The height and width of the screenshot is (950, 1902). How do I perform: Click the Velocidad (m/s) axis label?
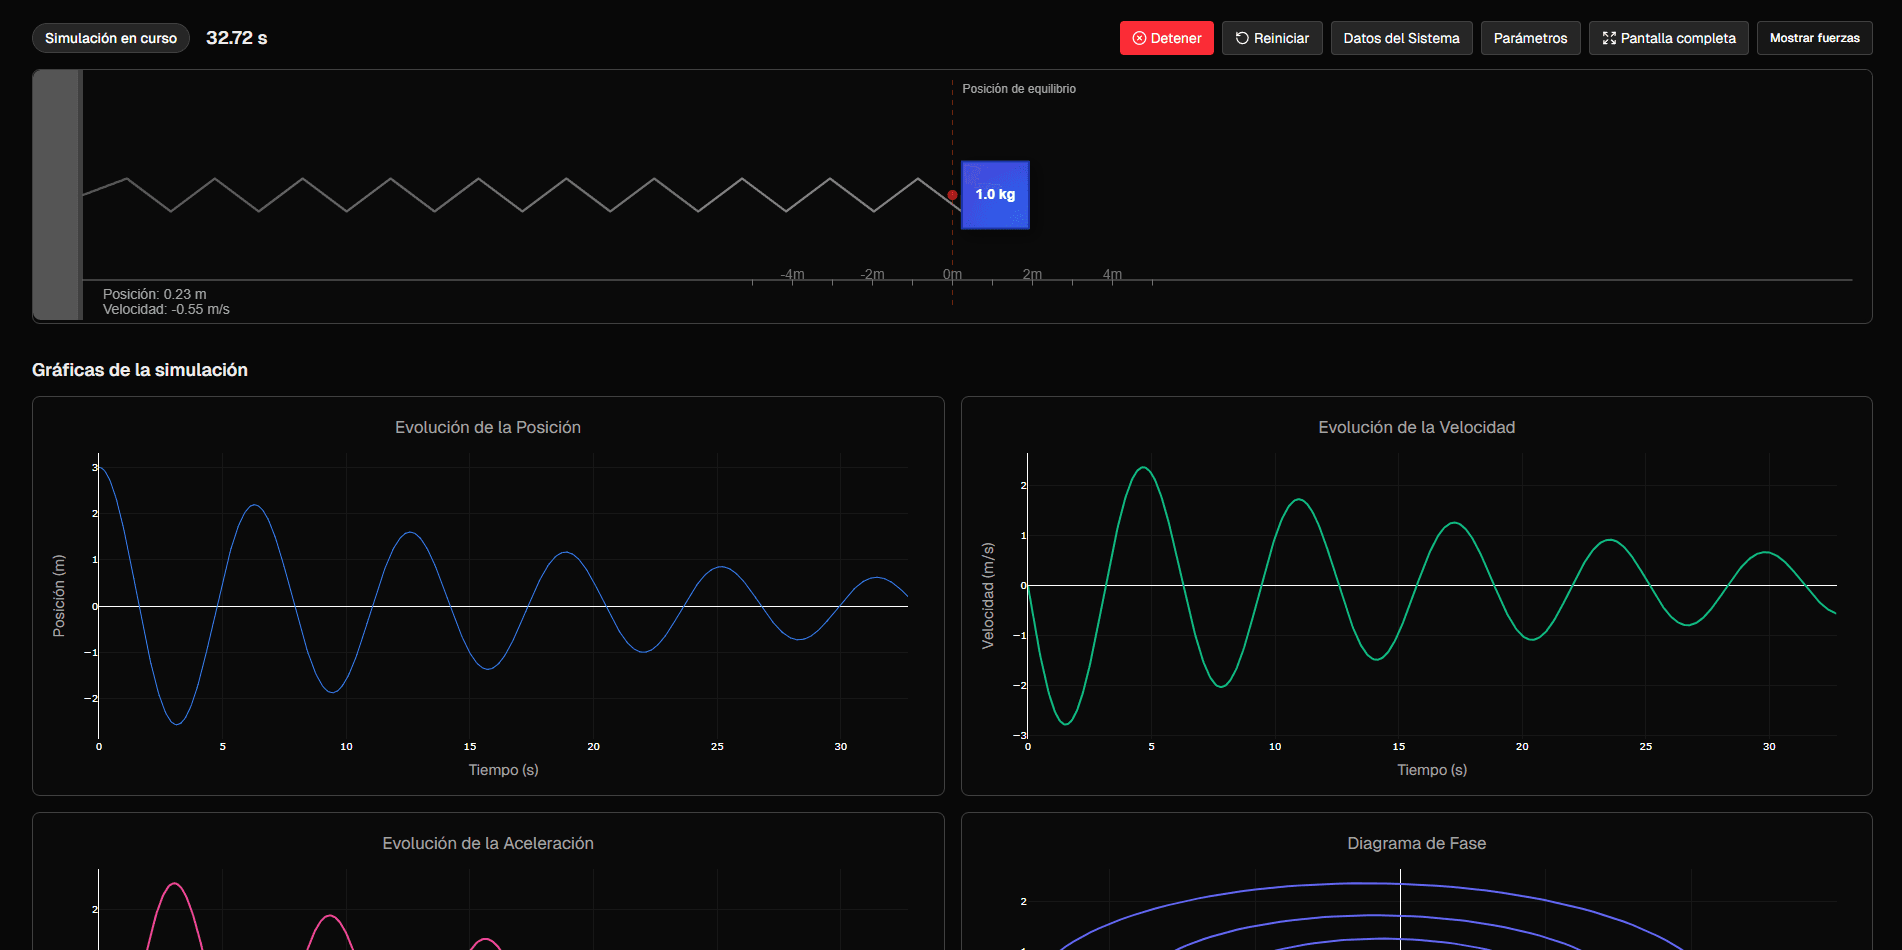988,596
